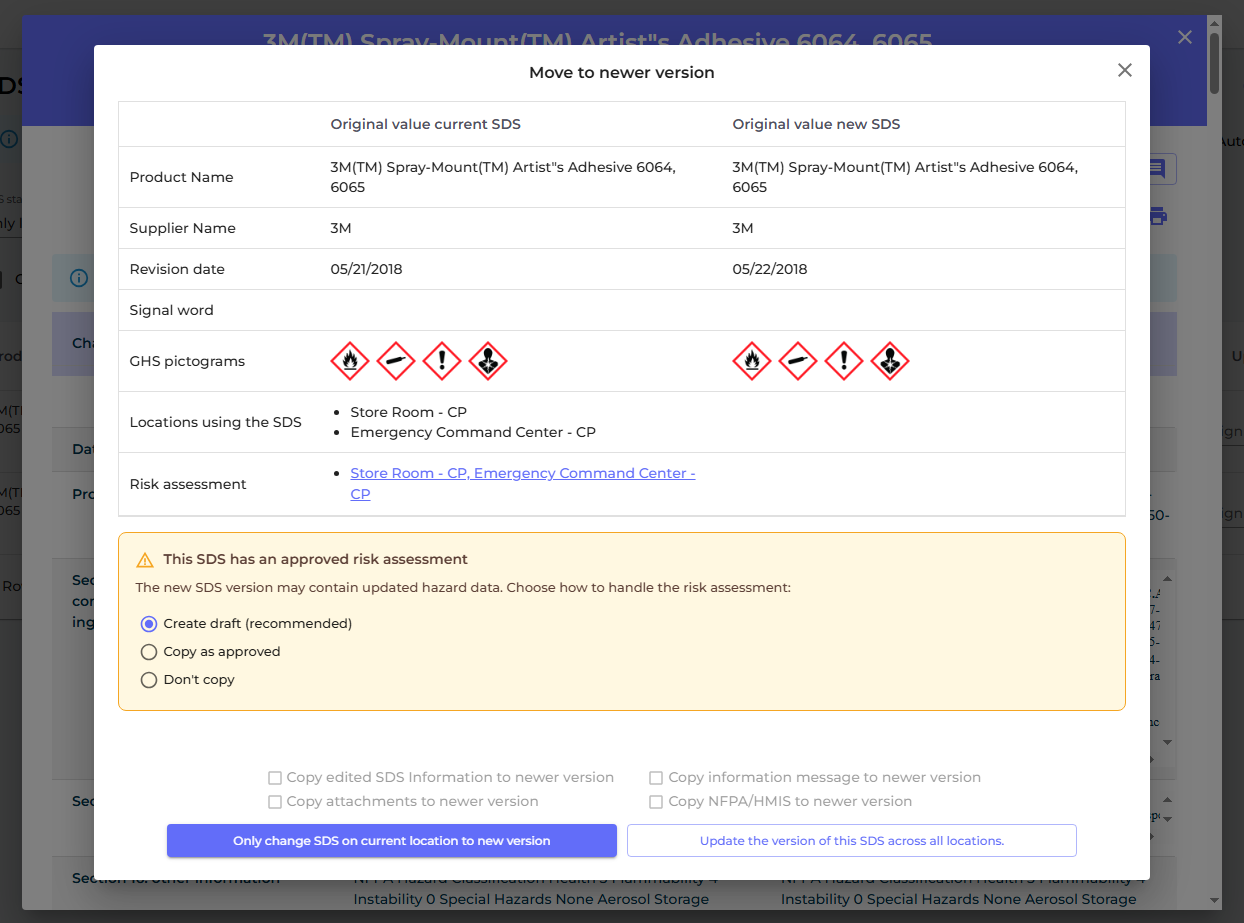
Task: Click flame pictogram in current SDS column
Action: (x=350, y=361)
